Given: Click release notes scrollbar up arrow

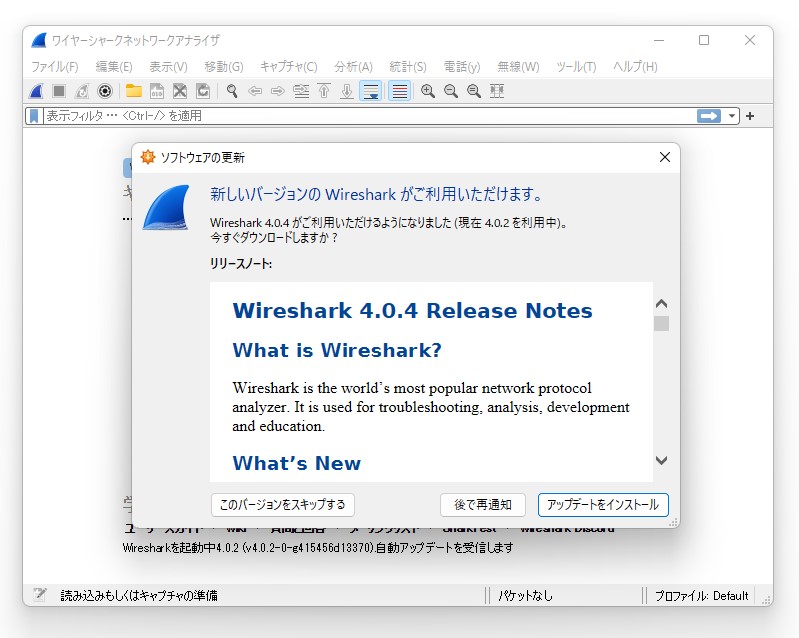Looking at the screenshot, I should [x=661, y=304].
